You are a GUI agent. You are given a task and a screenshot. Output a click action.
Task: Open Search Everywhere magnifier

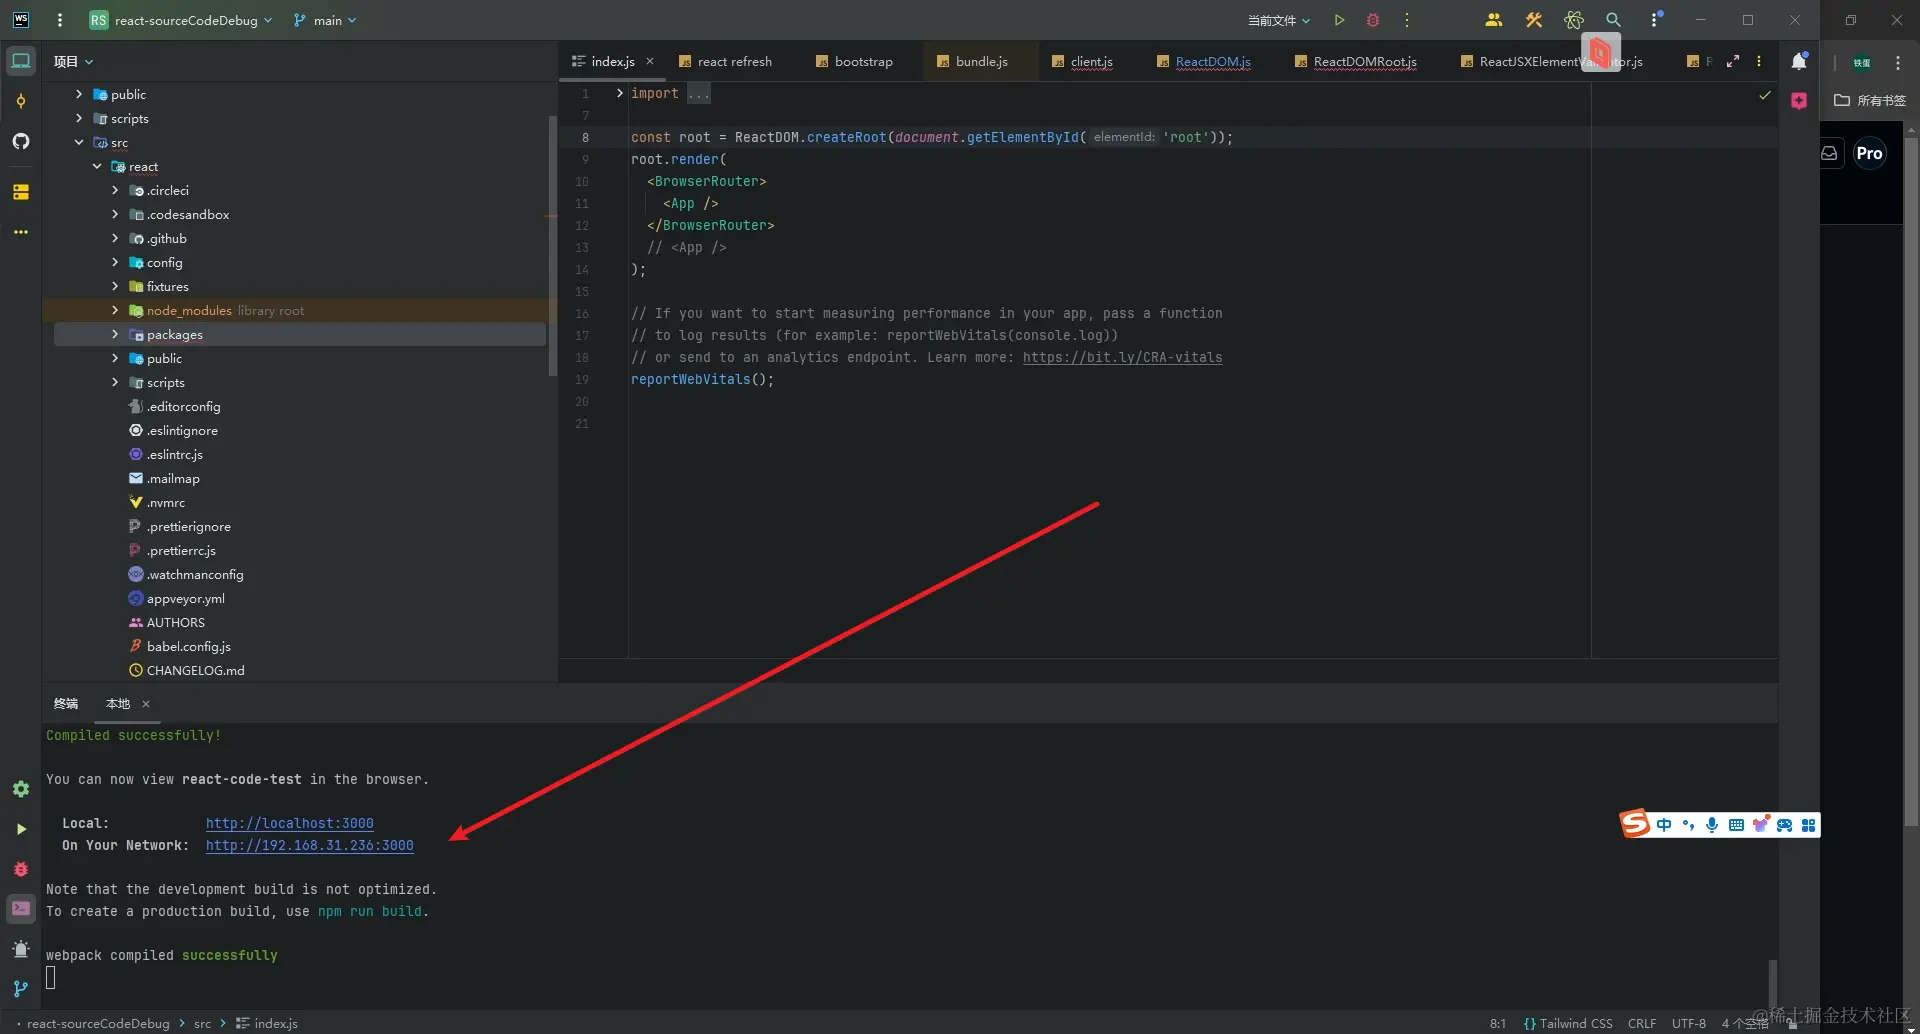pos(1613,20)
